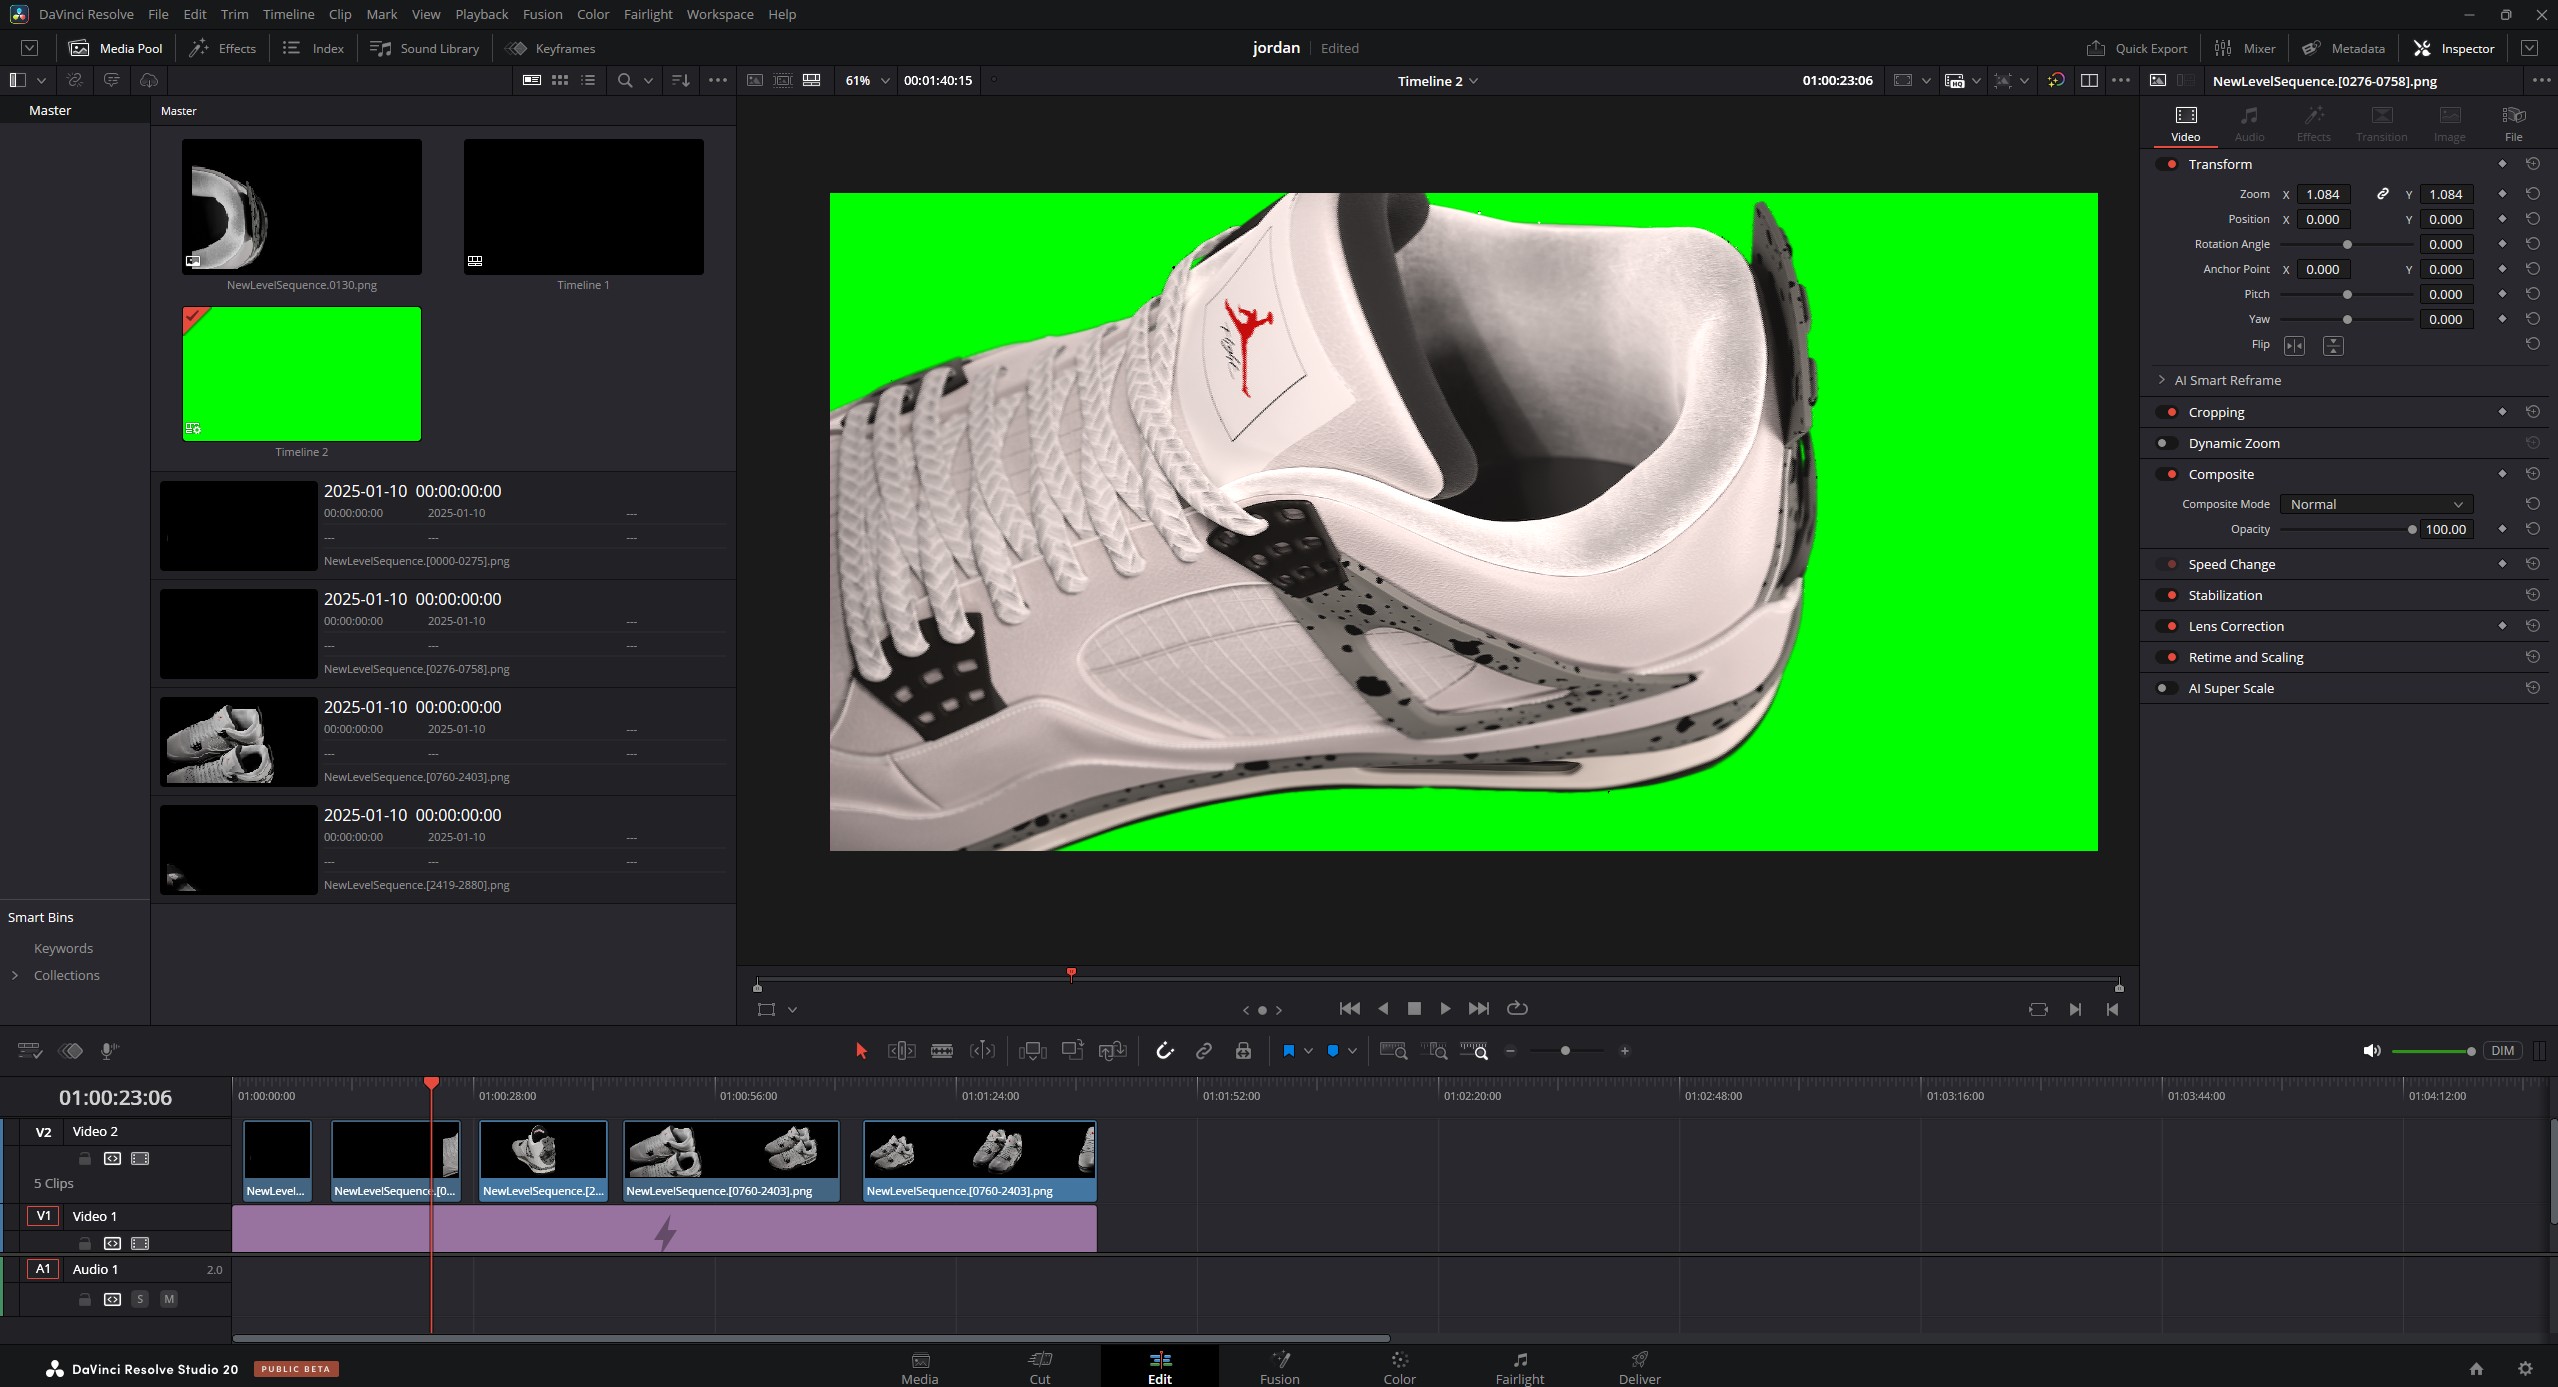Select the Timeline 2 green thumbnail
This screenshot has width=2558, height=1387.
click(x=301, y=374)
